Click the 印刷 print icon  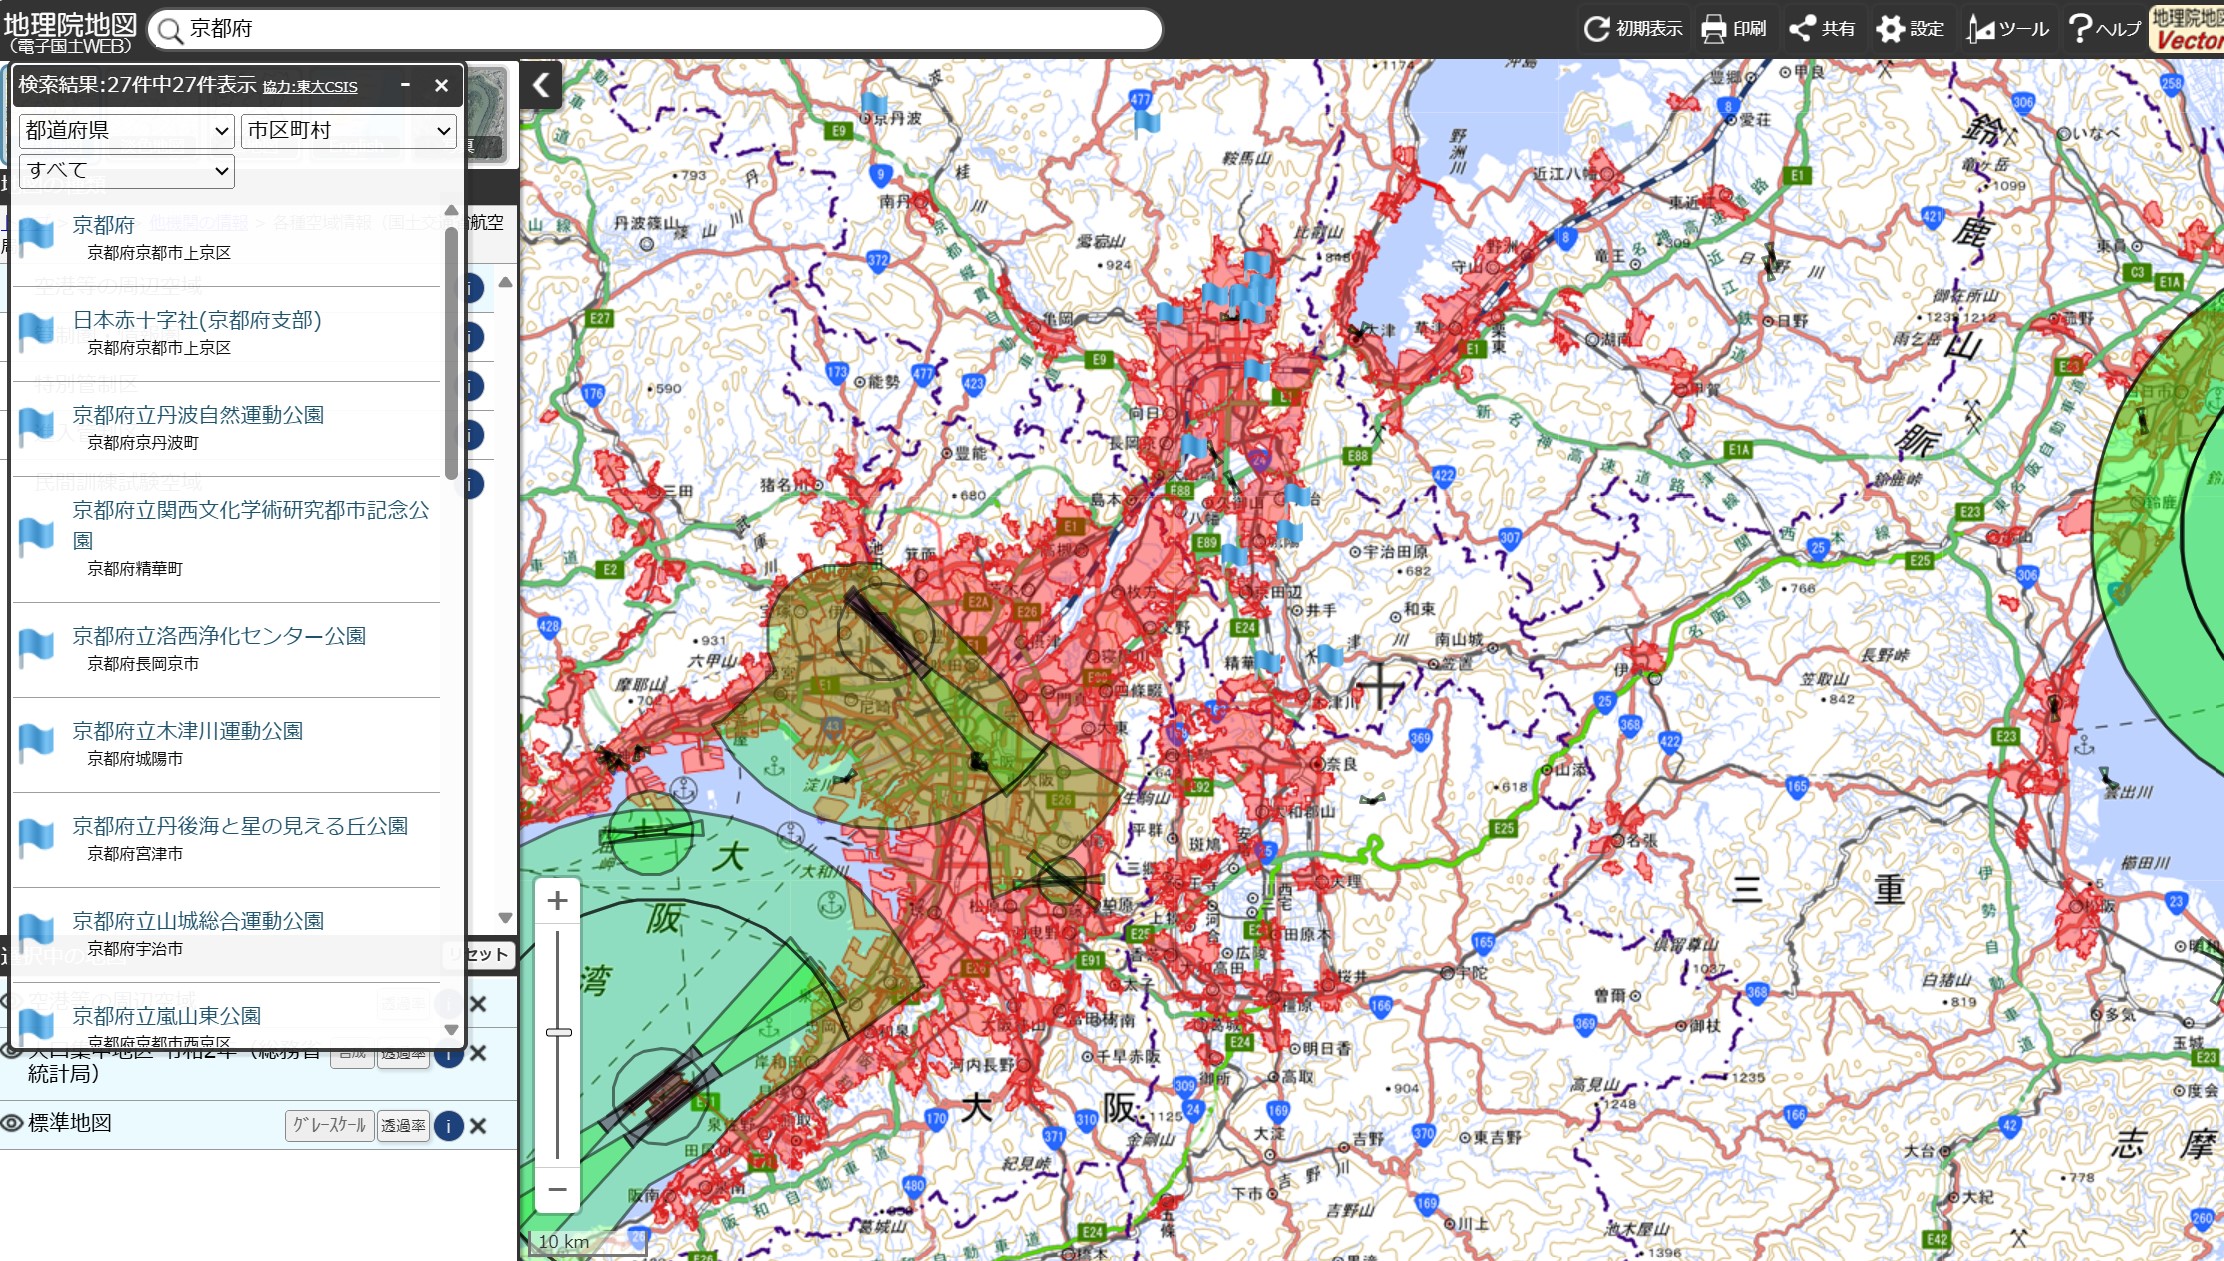(x=1713, y=29)
